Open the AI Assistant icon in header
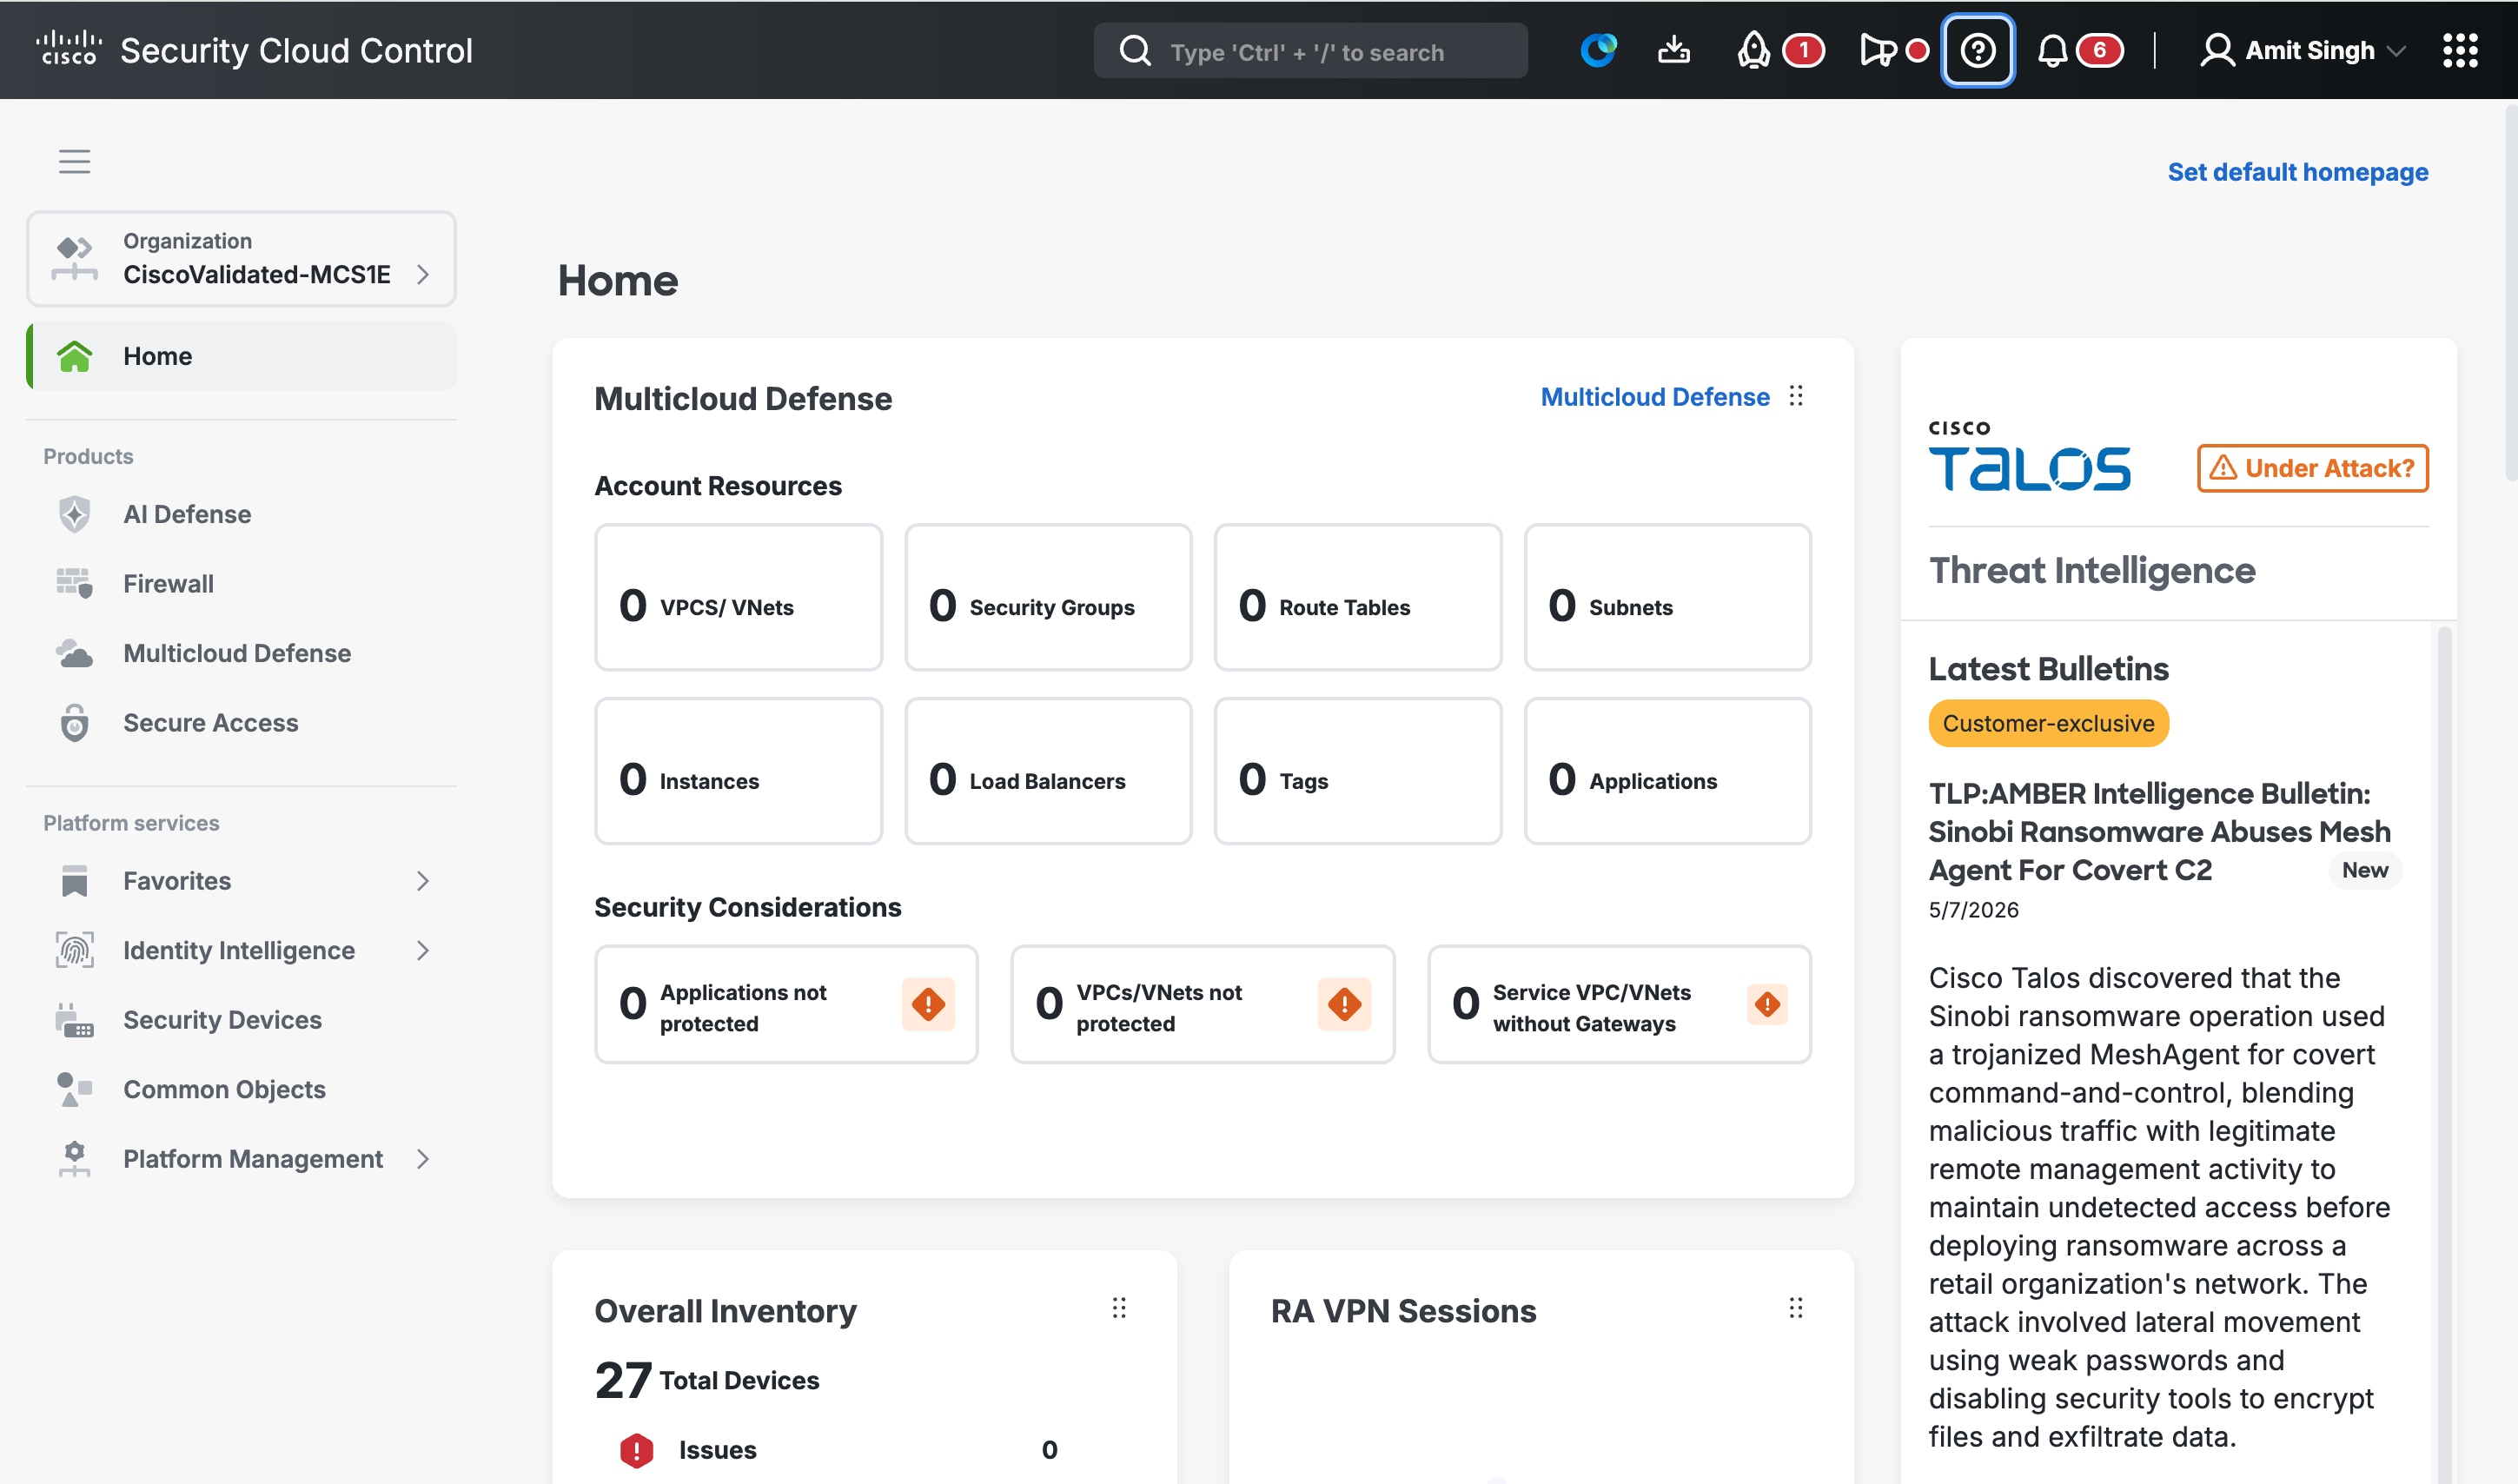Image resolution: width=2518 pixels, height=1484 pixels. pos(1598,50)
